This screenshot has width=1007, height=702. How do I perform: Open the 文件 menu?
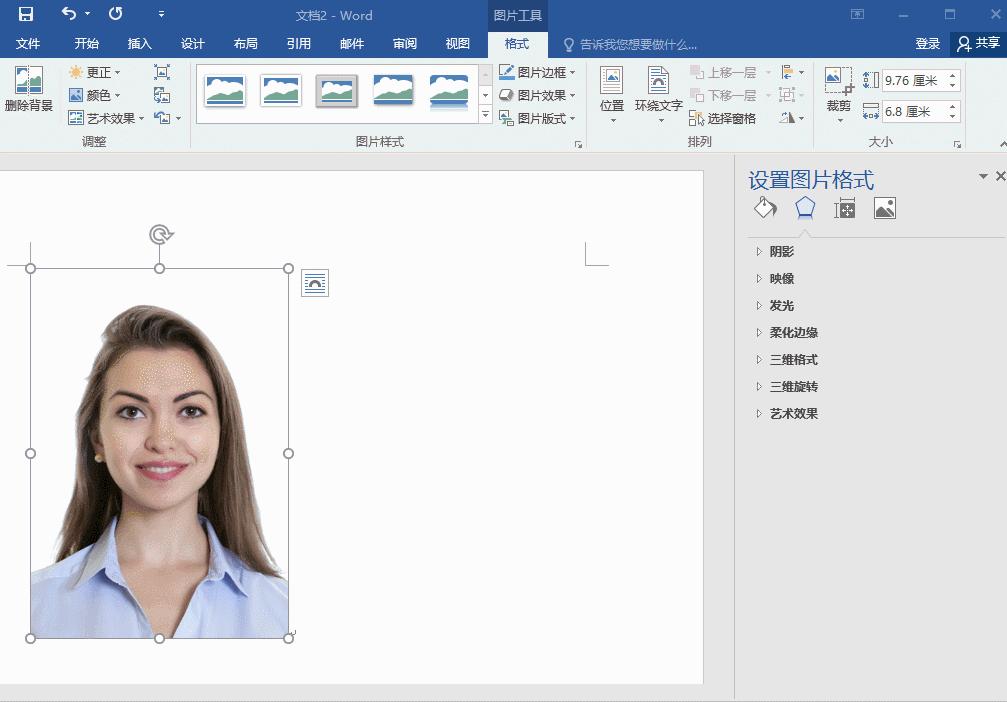point(29,44)
